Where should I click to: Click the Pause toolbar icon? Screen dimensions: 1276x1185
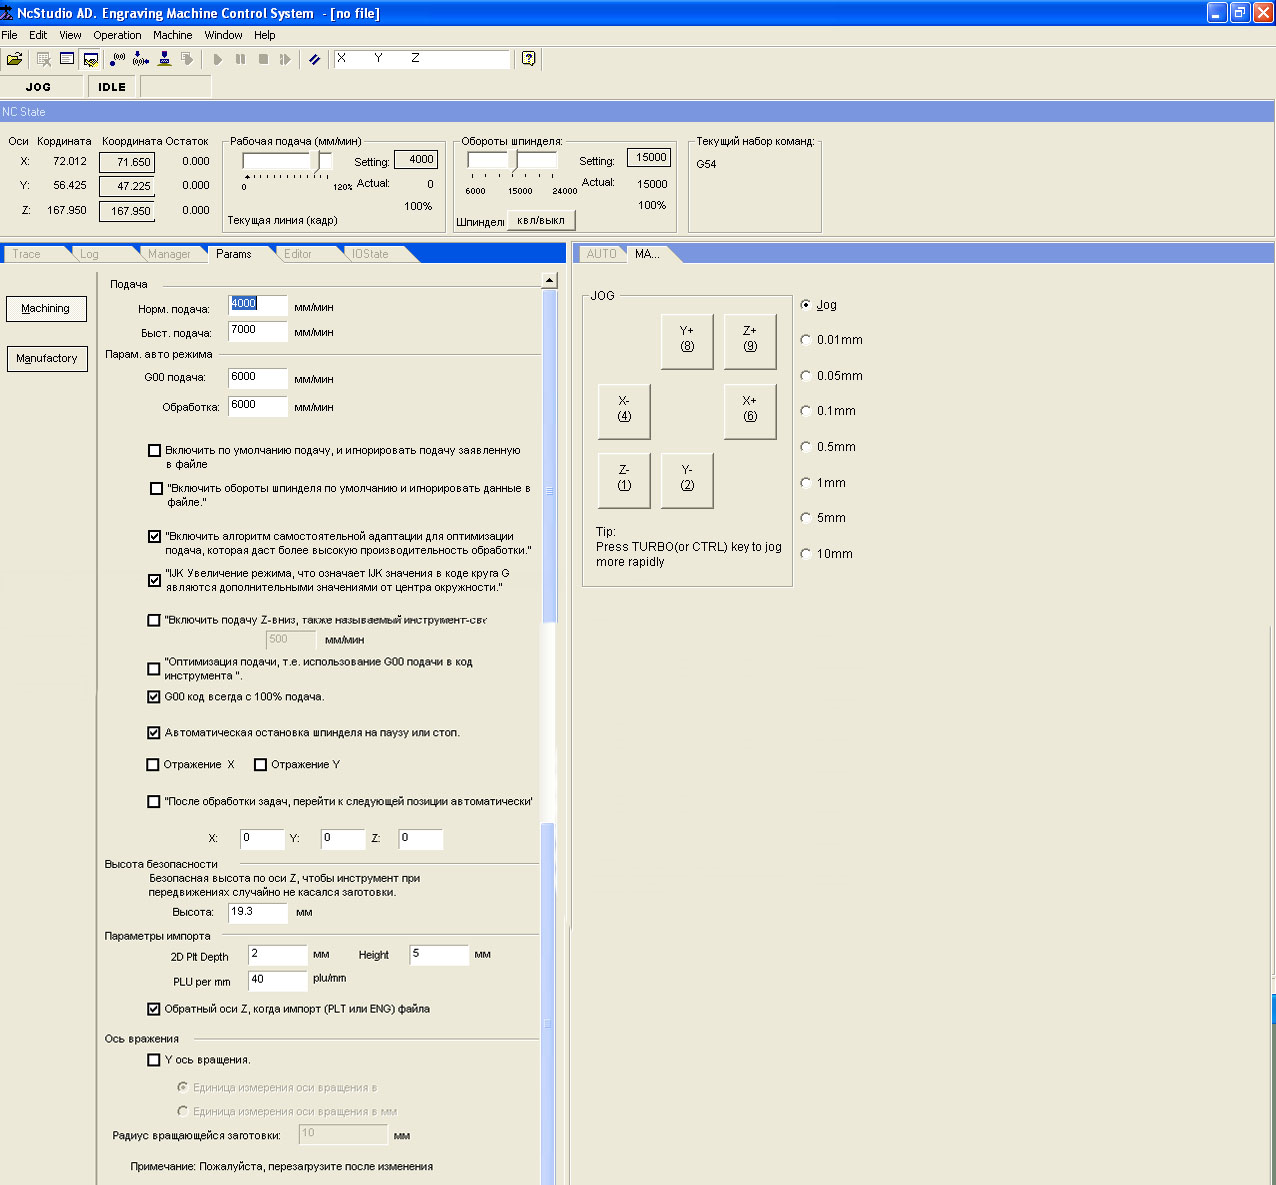[240, 59]
